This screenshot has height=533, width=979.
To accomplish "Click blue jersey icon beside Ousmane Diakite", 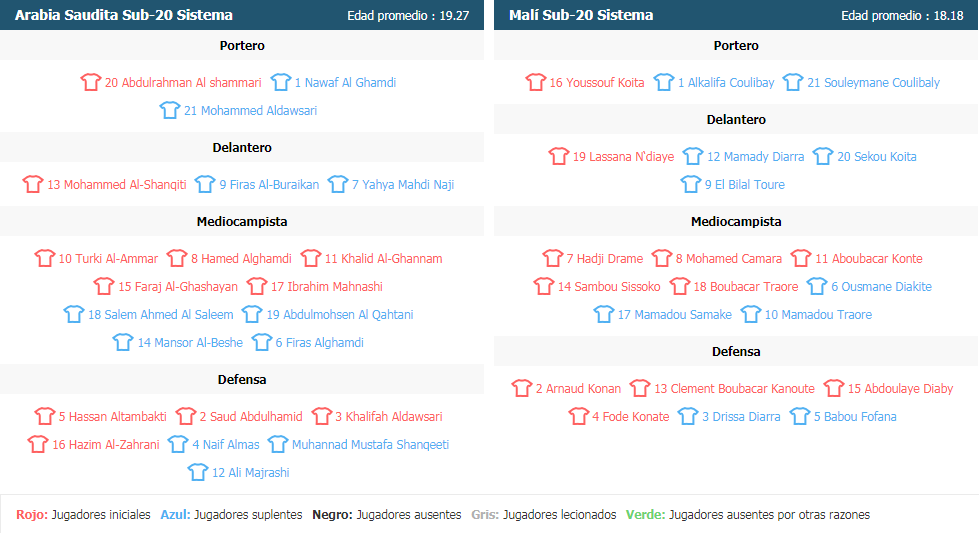I will click(817, 286).
